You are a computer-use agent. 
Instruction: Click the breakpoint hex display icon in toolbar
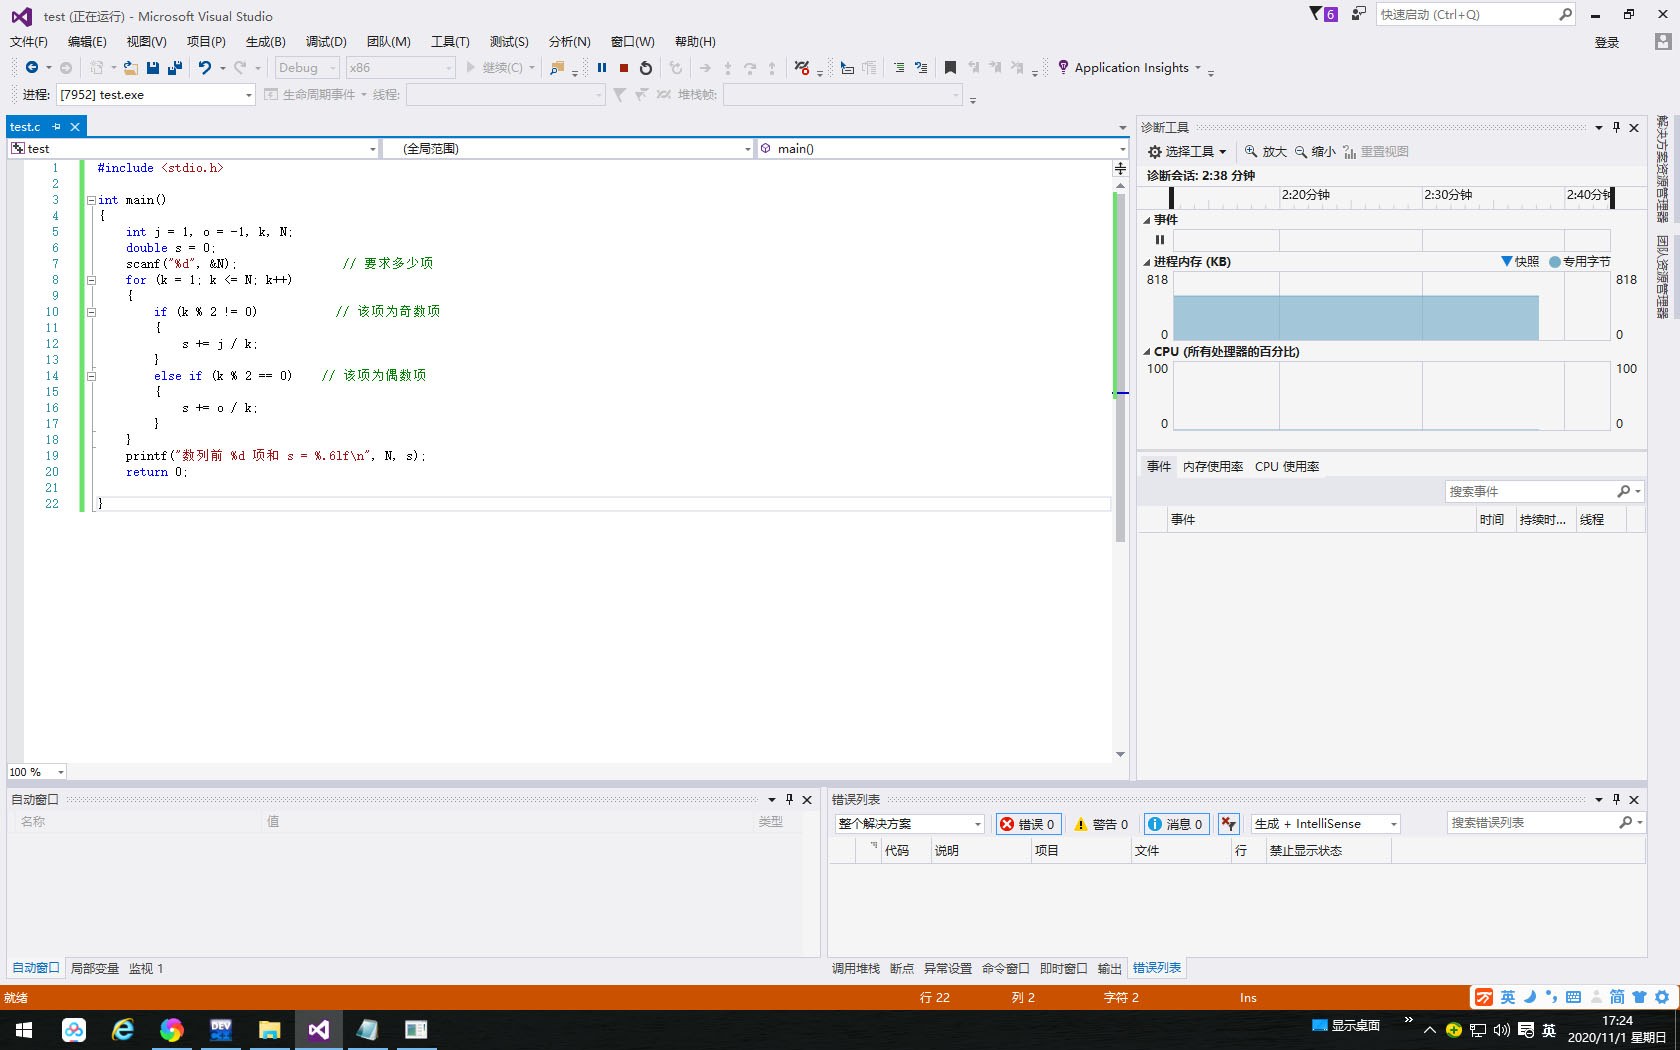(802, 67)
